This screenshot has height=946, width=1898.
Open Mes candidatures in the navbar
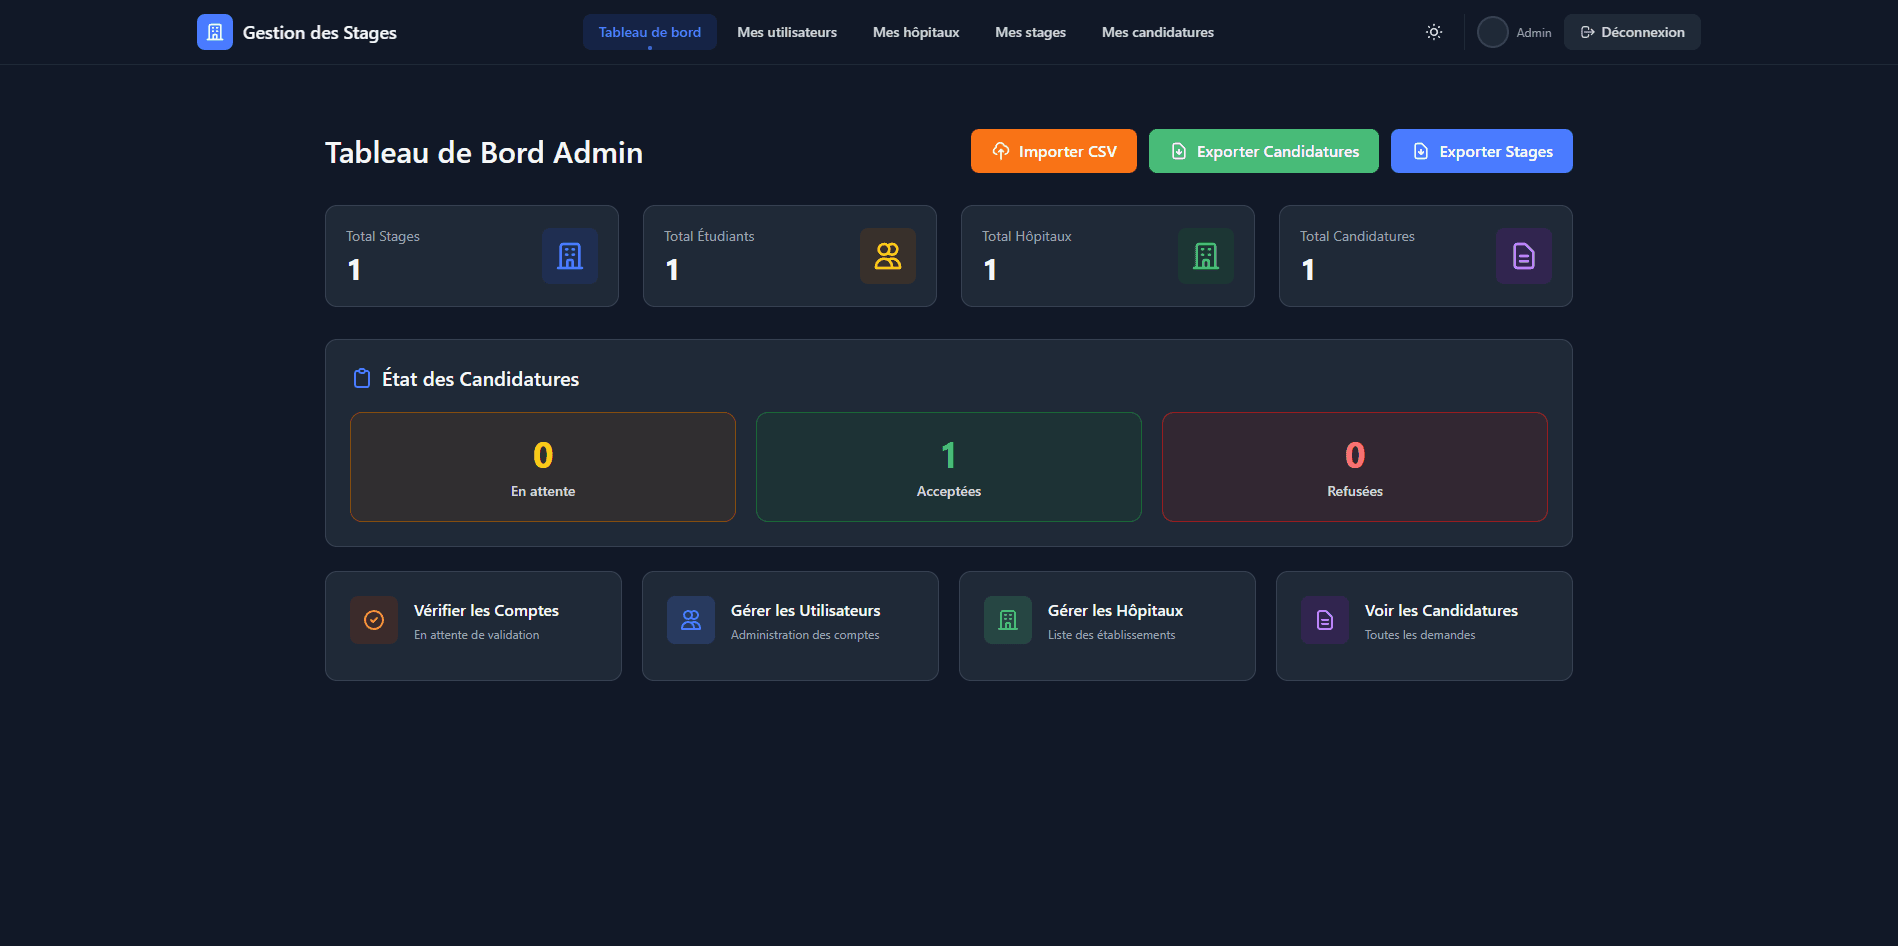point(1157,32)
